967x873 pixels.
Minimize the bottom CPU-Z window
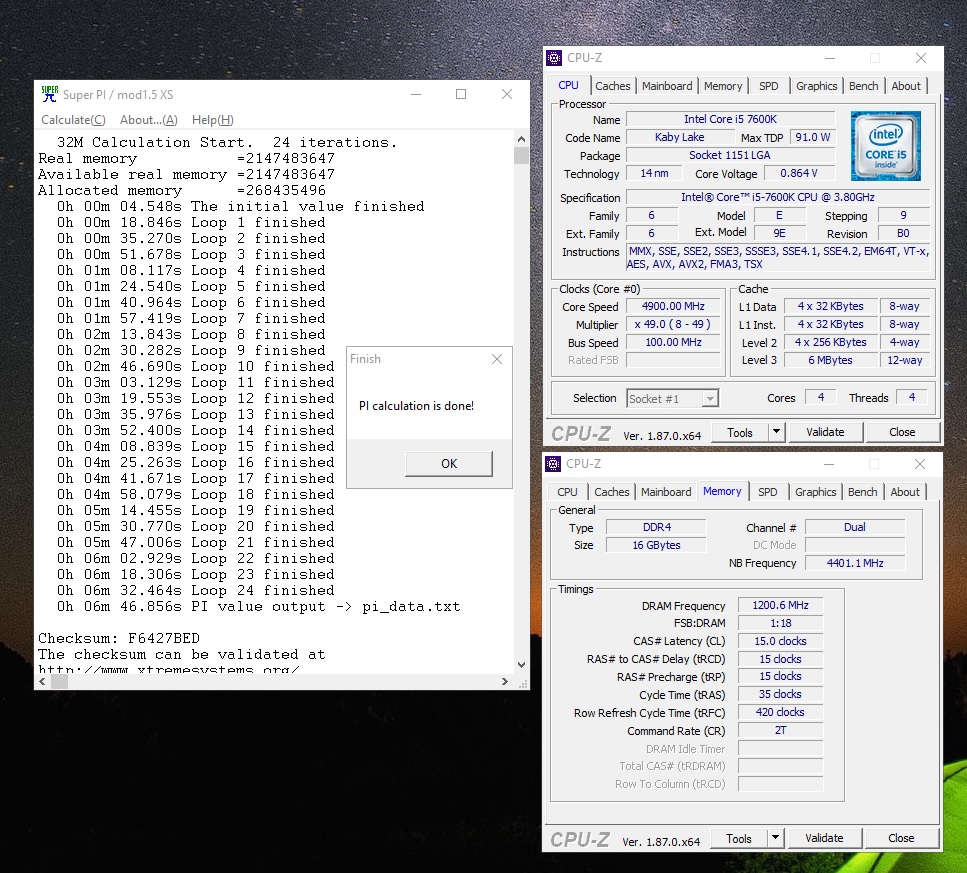pyautogui.click(x=829, y=464)
